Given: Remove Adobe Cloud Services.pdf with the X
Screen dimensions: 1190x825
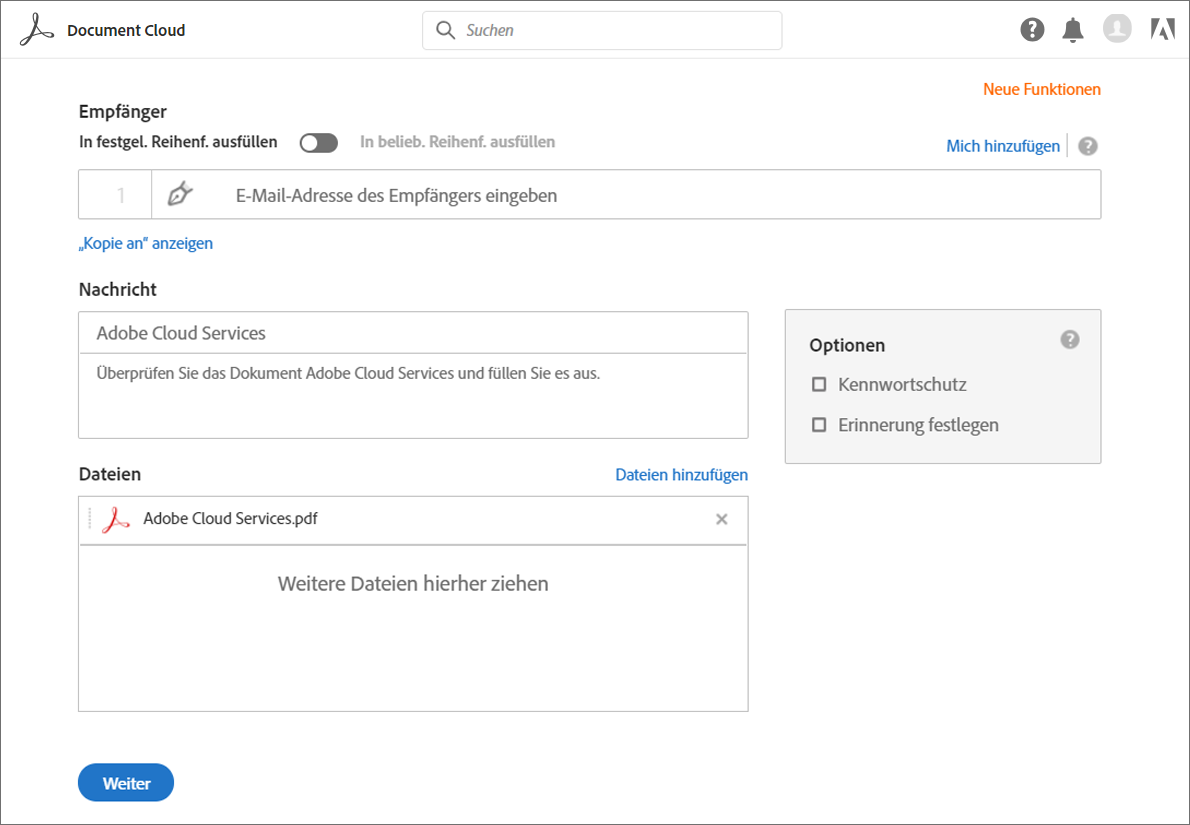Looking at the screenshot, I should coord(722,519).
